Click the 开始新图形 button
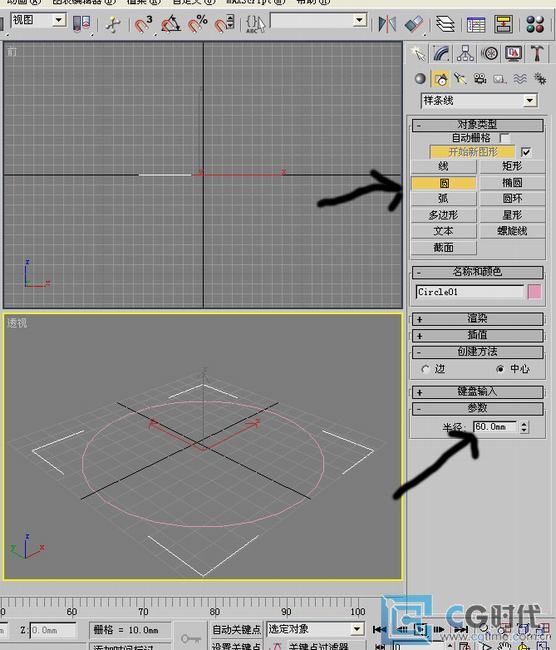The height and width of the screenshot is (650, 556). (x=473, y=152)
